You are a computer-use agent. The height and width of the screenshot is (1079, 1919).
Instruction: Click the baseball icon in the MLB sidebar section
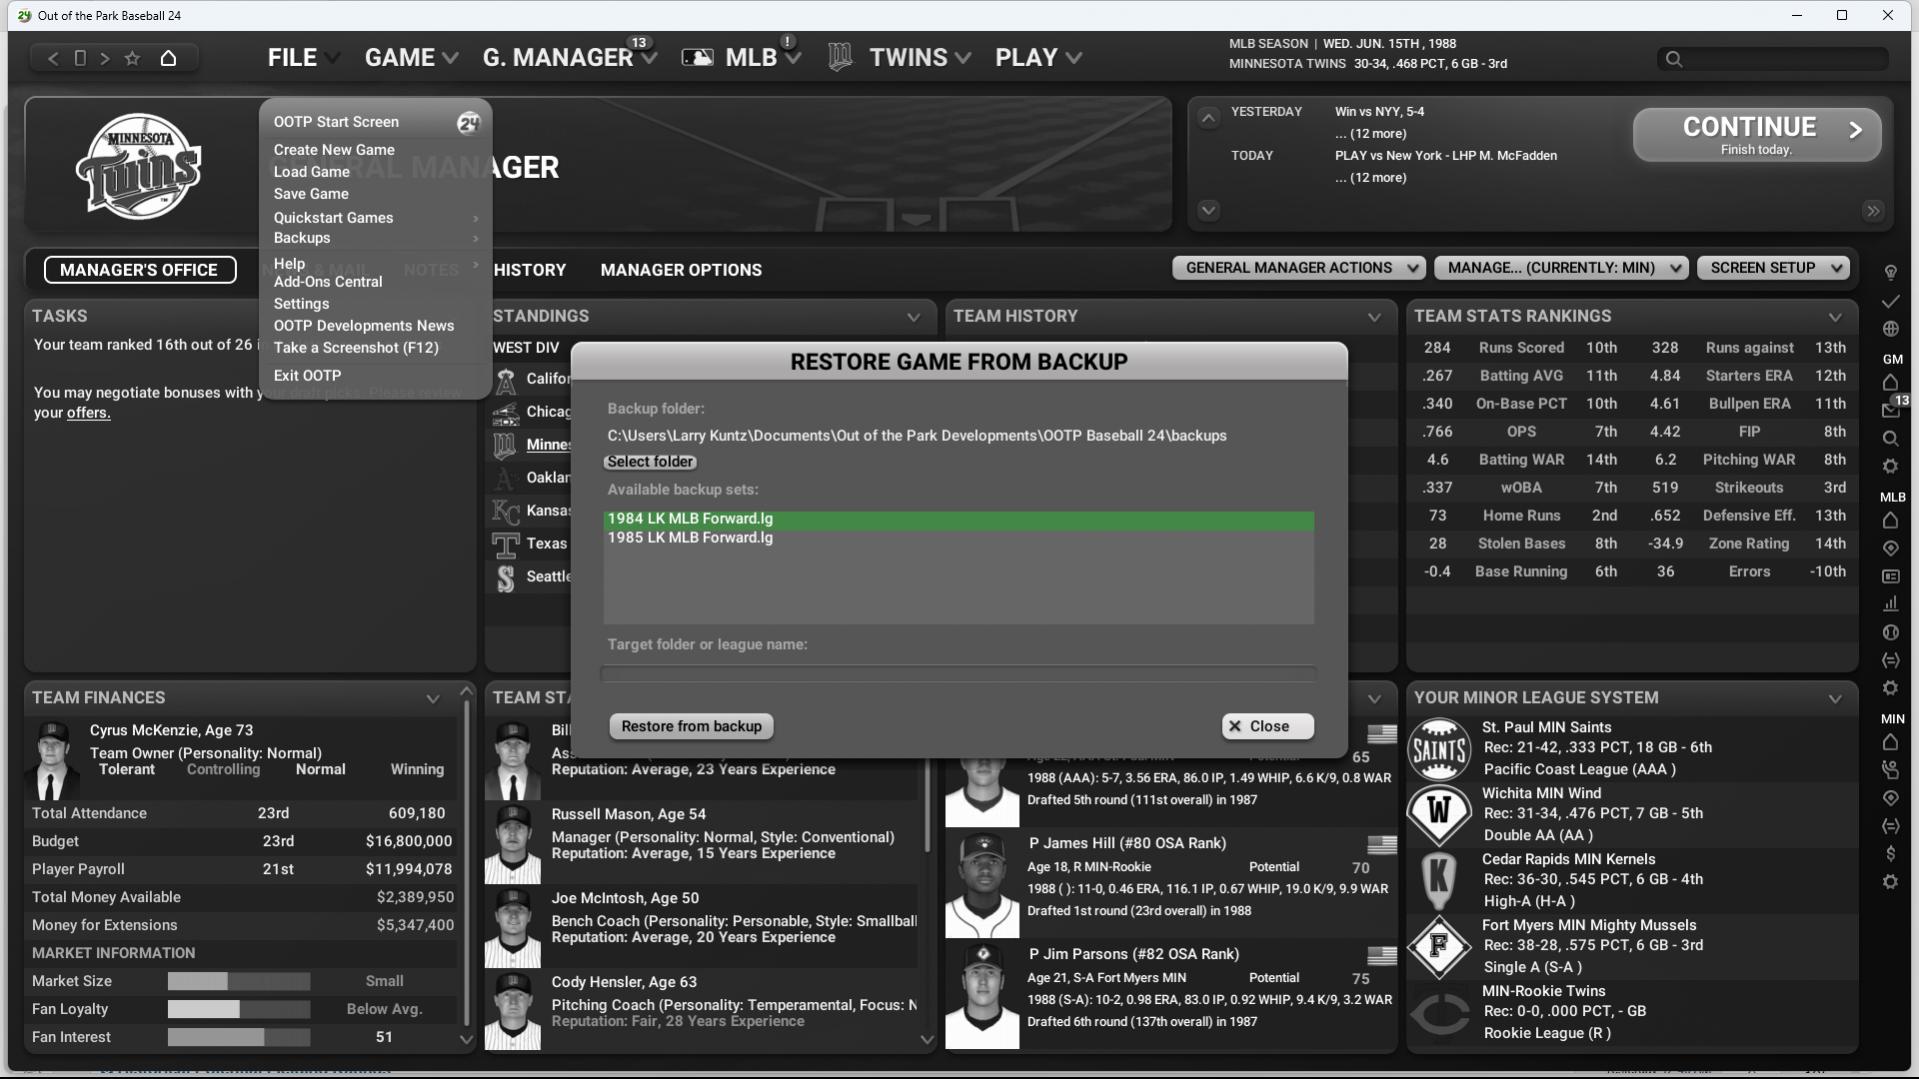click(1890, 632)
